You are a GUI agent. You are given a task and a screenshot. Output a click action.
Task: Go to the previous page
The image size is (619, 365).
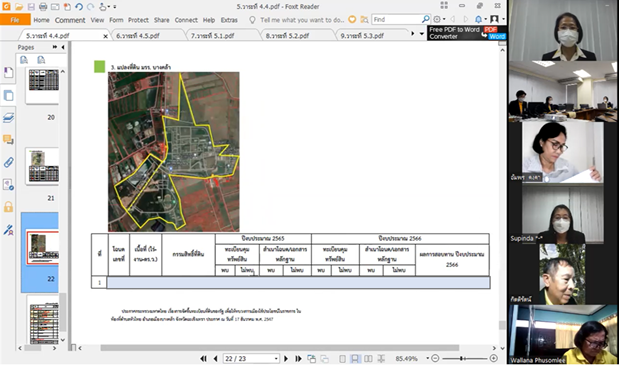tap(215, 358)
